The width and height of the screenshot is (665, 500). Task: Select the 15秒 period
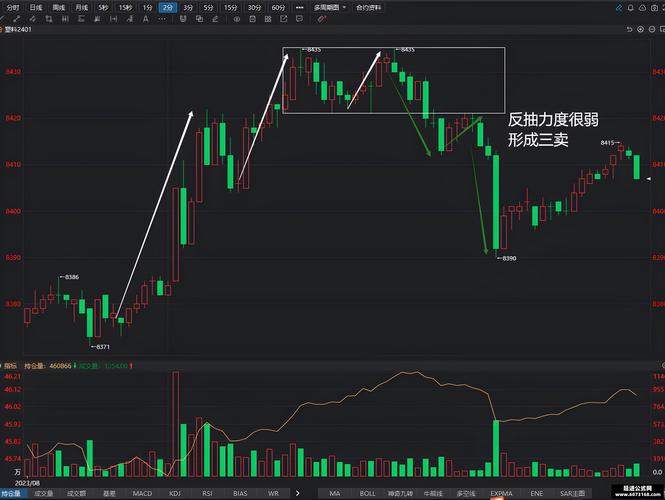[x=126, y=8]
